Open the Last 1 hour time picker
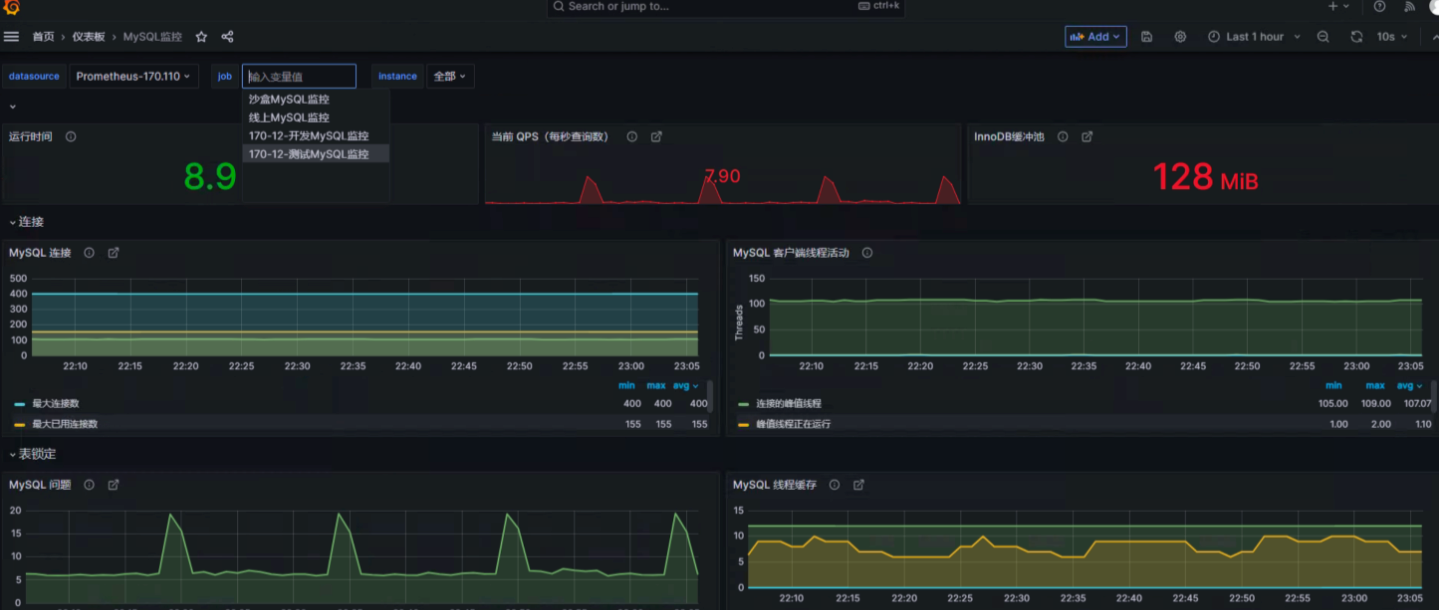Image resolution: width=1439 pixels, height=610 pixels. [x=1254, y=37]
